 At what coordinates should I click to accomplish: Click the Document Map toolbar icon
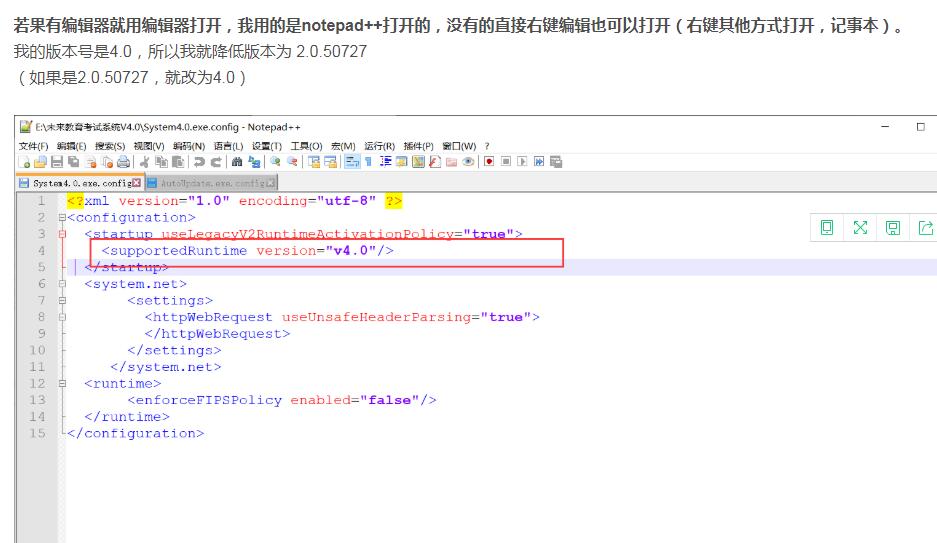(418, 162)
